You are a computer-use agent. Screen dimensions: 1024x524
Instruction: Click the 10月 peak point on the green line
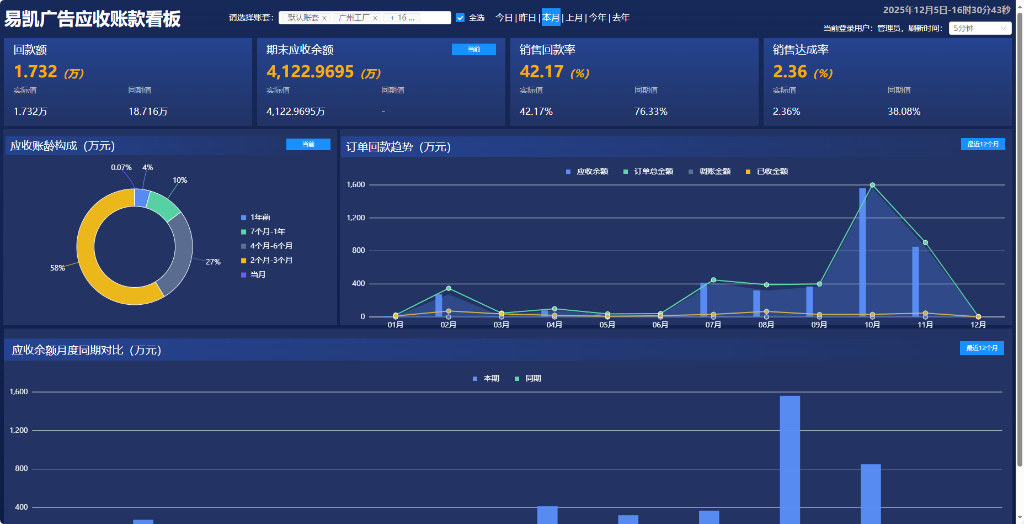(872, 185)
